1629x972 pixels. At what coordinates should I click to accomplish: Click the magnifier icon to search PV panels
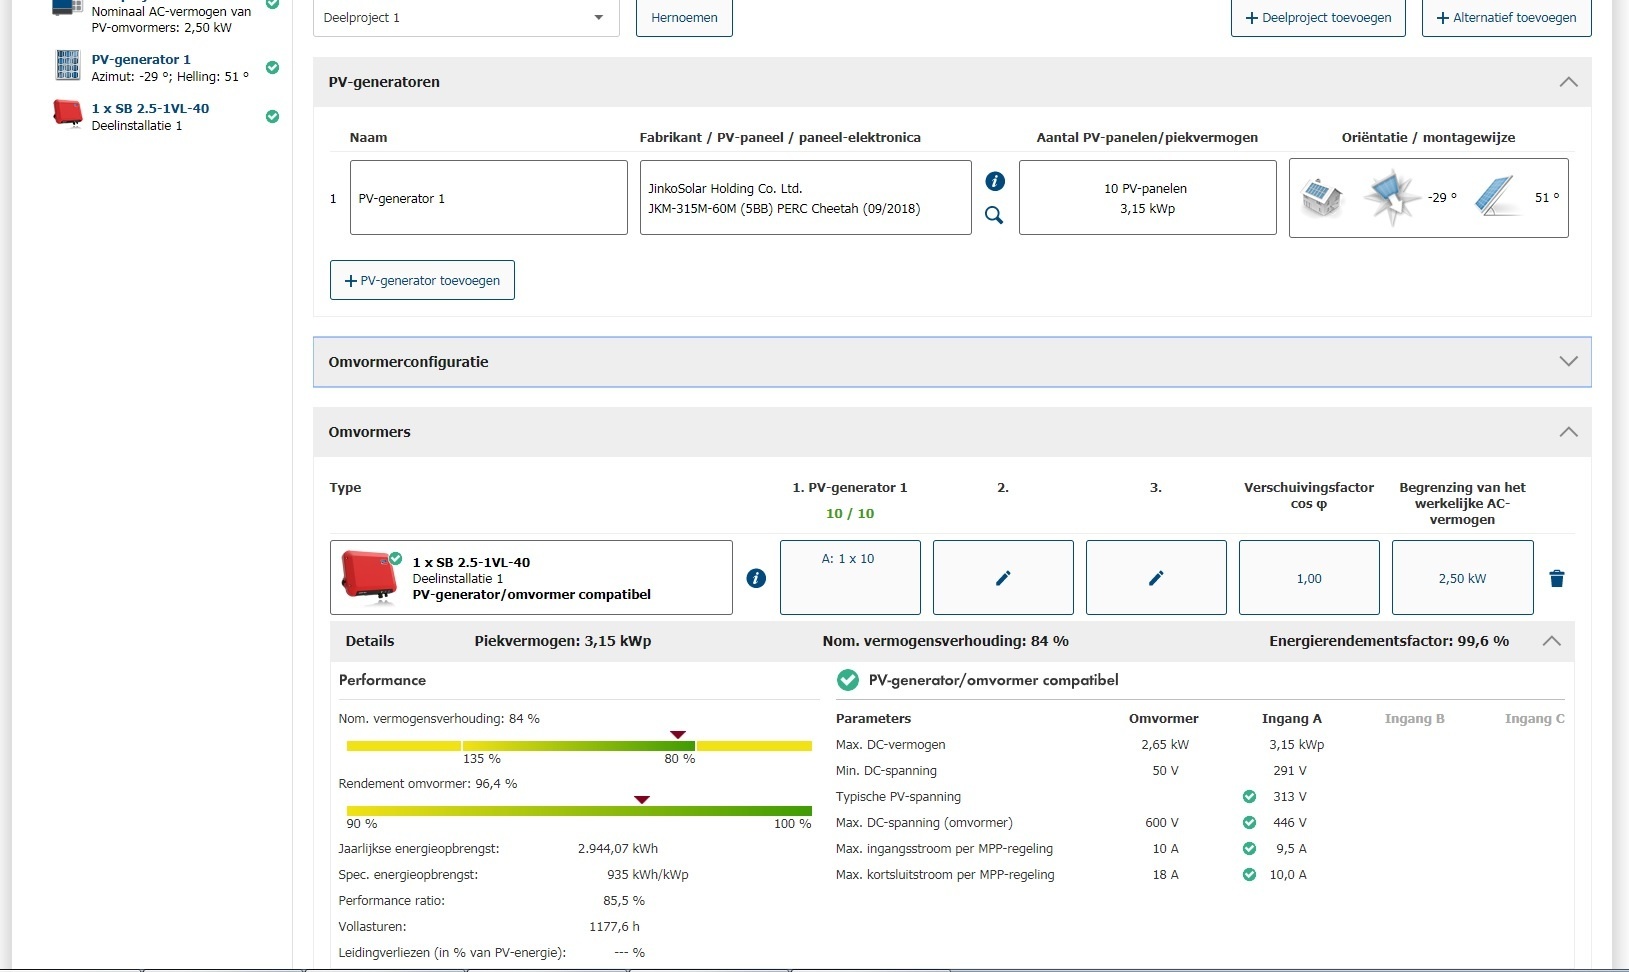point(994,215)
